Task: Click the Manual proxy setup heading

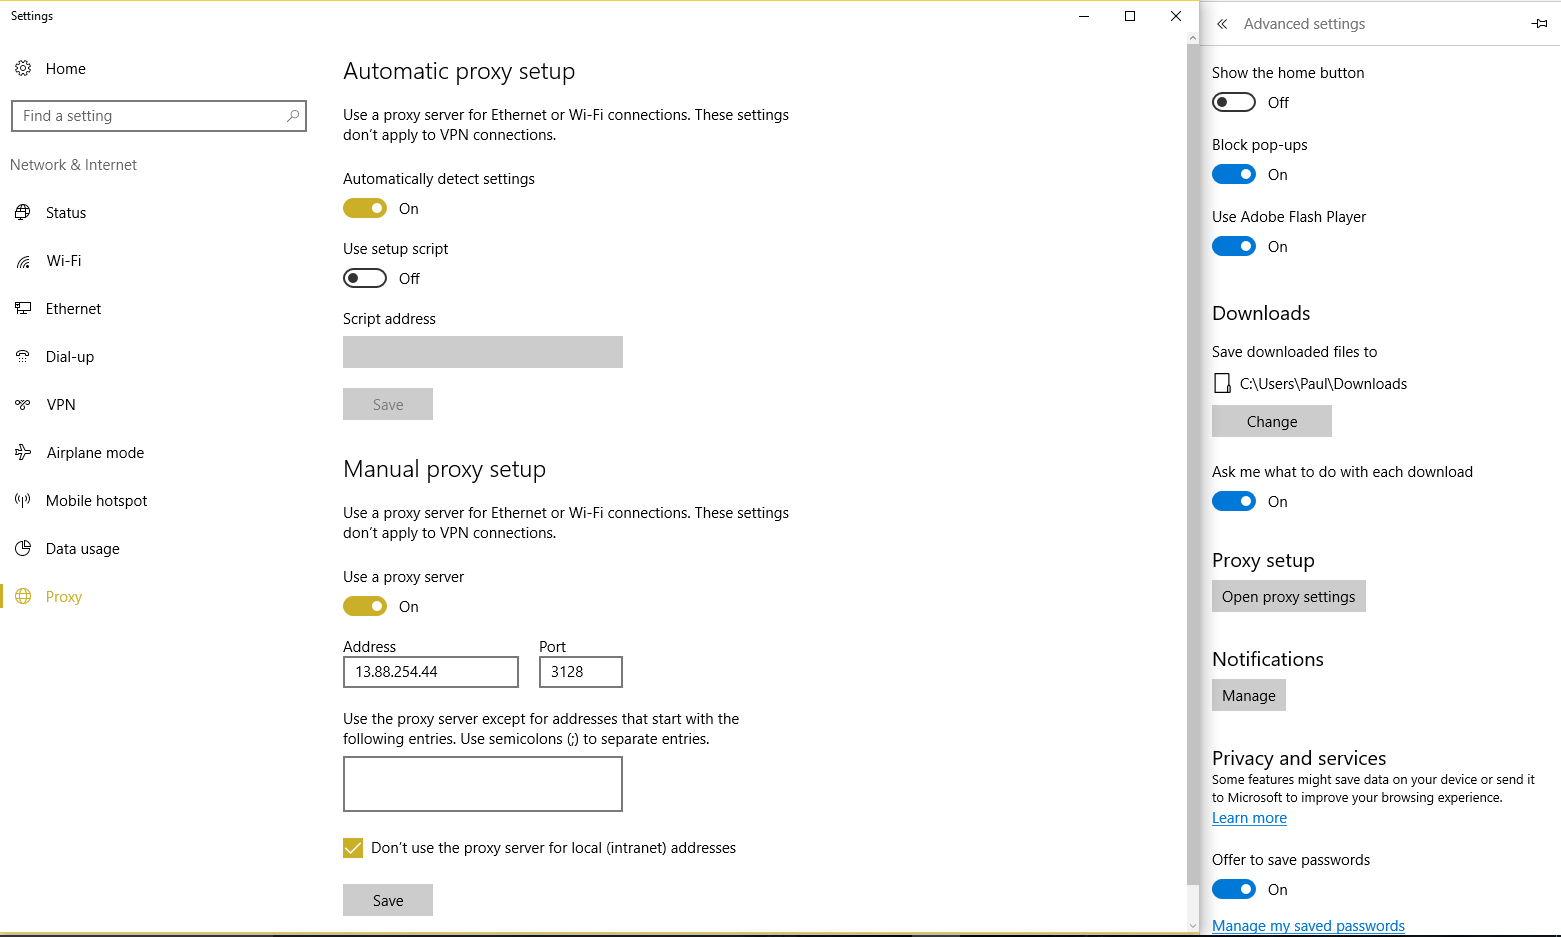Action: (444, 469)
